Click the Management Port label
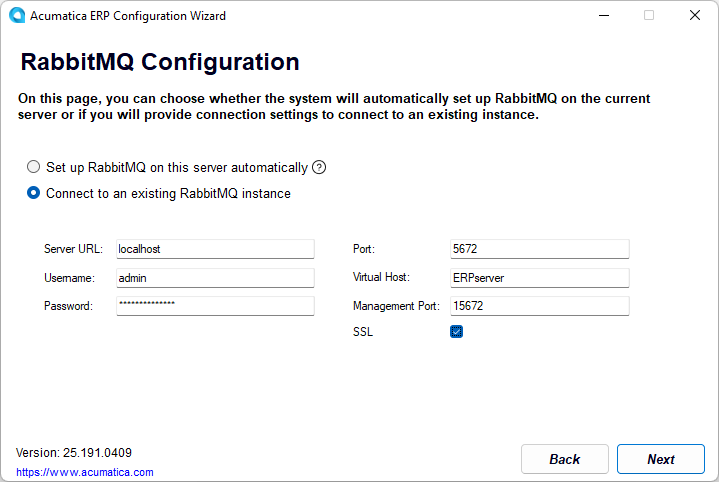The image size is (719, 482). click(395, 306)
